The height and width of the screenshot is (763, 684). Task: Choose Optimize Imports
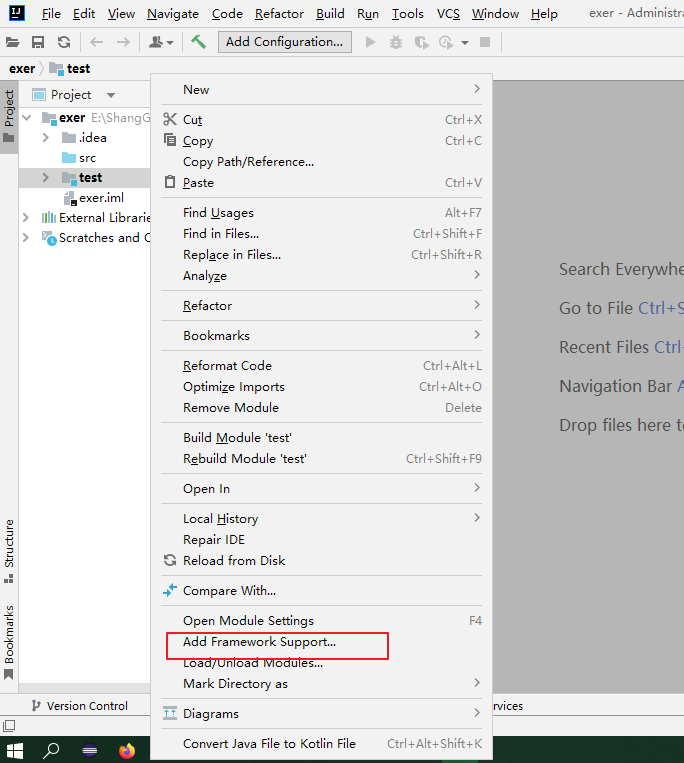point(322,387)
